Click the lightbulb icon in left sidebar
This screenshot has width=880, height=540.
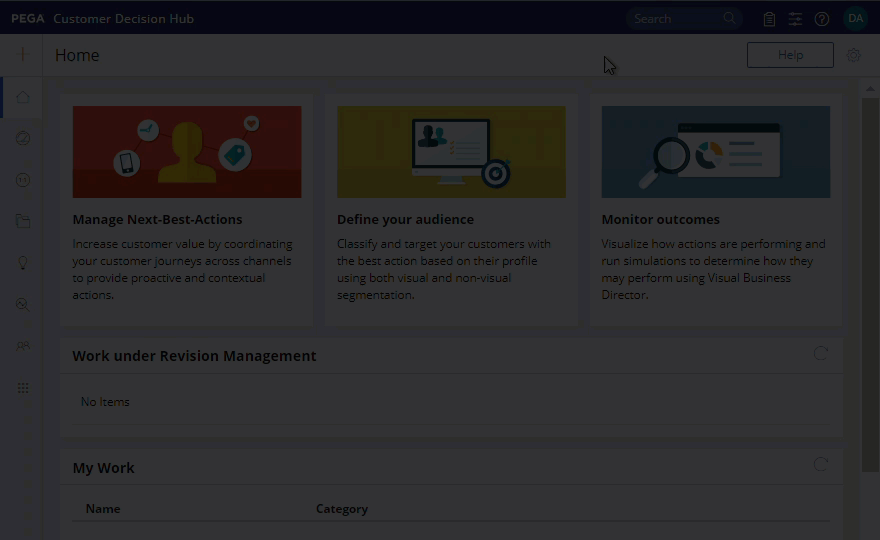pyautogui.click(x=23, y=263)
